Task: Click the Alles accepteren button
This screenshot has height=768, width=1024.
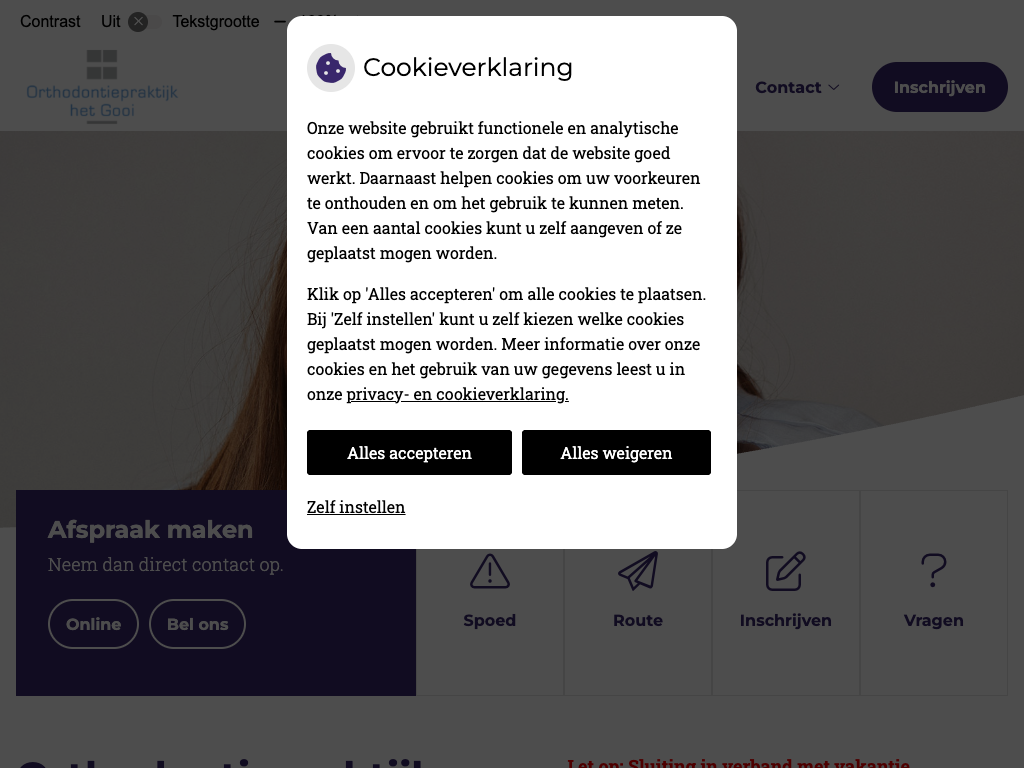Action: 409,453
